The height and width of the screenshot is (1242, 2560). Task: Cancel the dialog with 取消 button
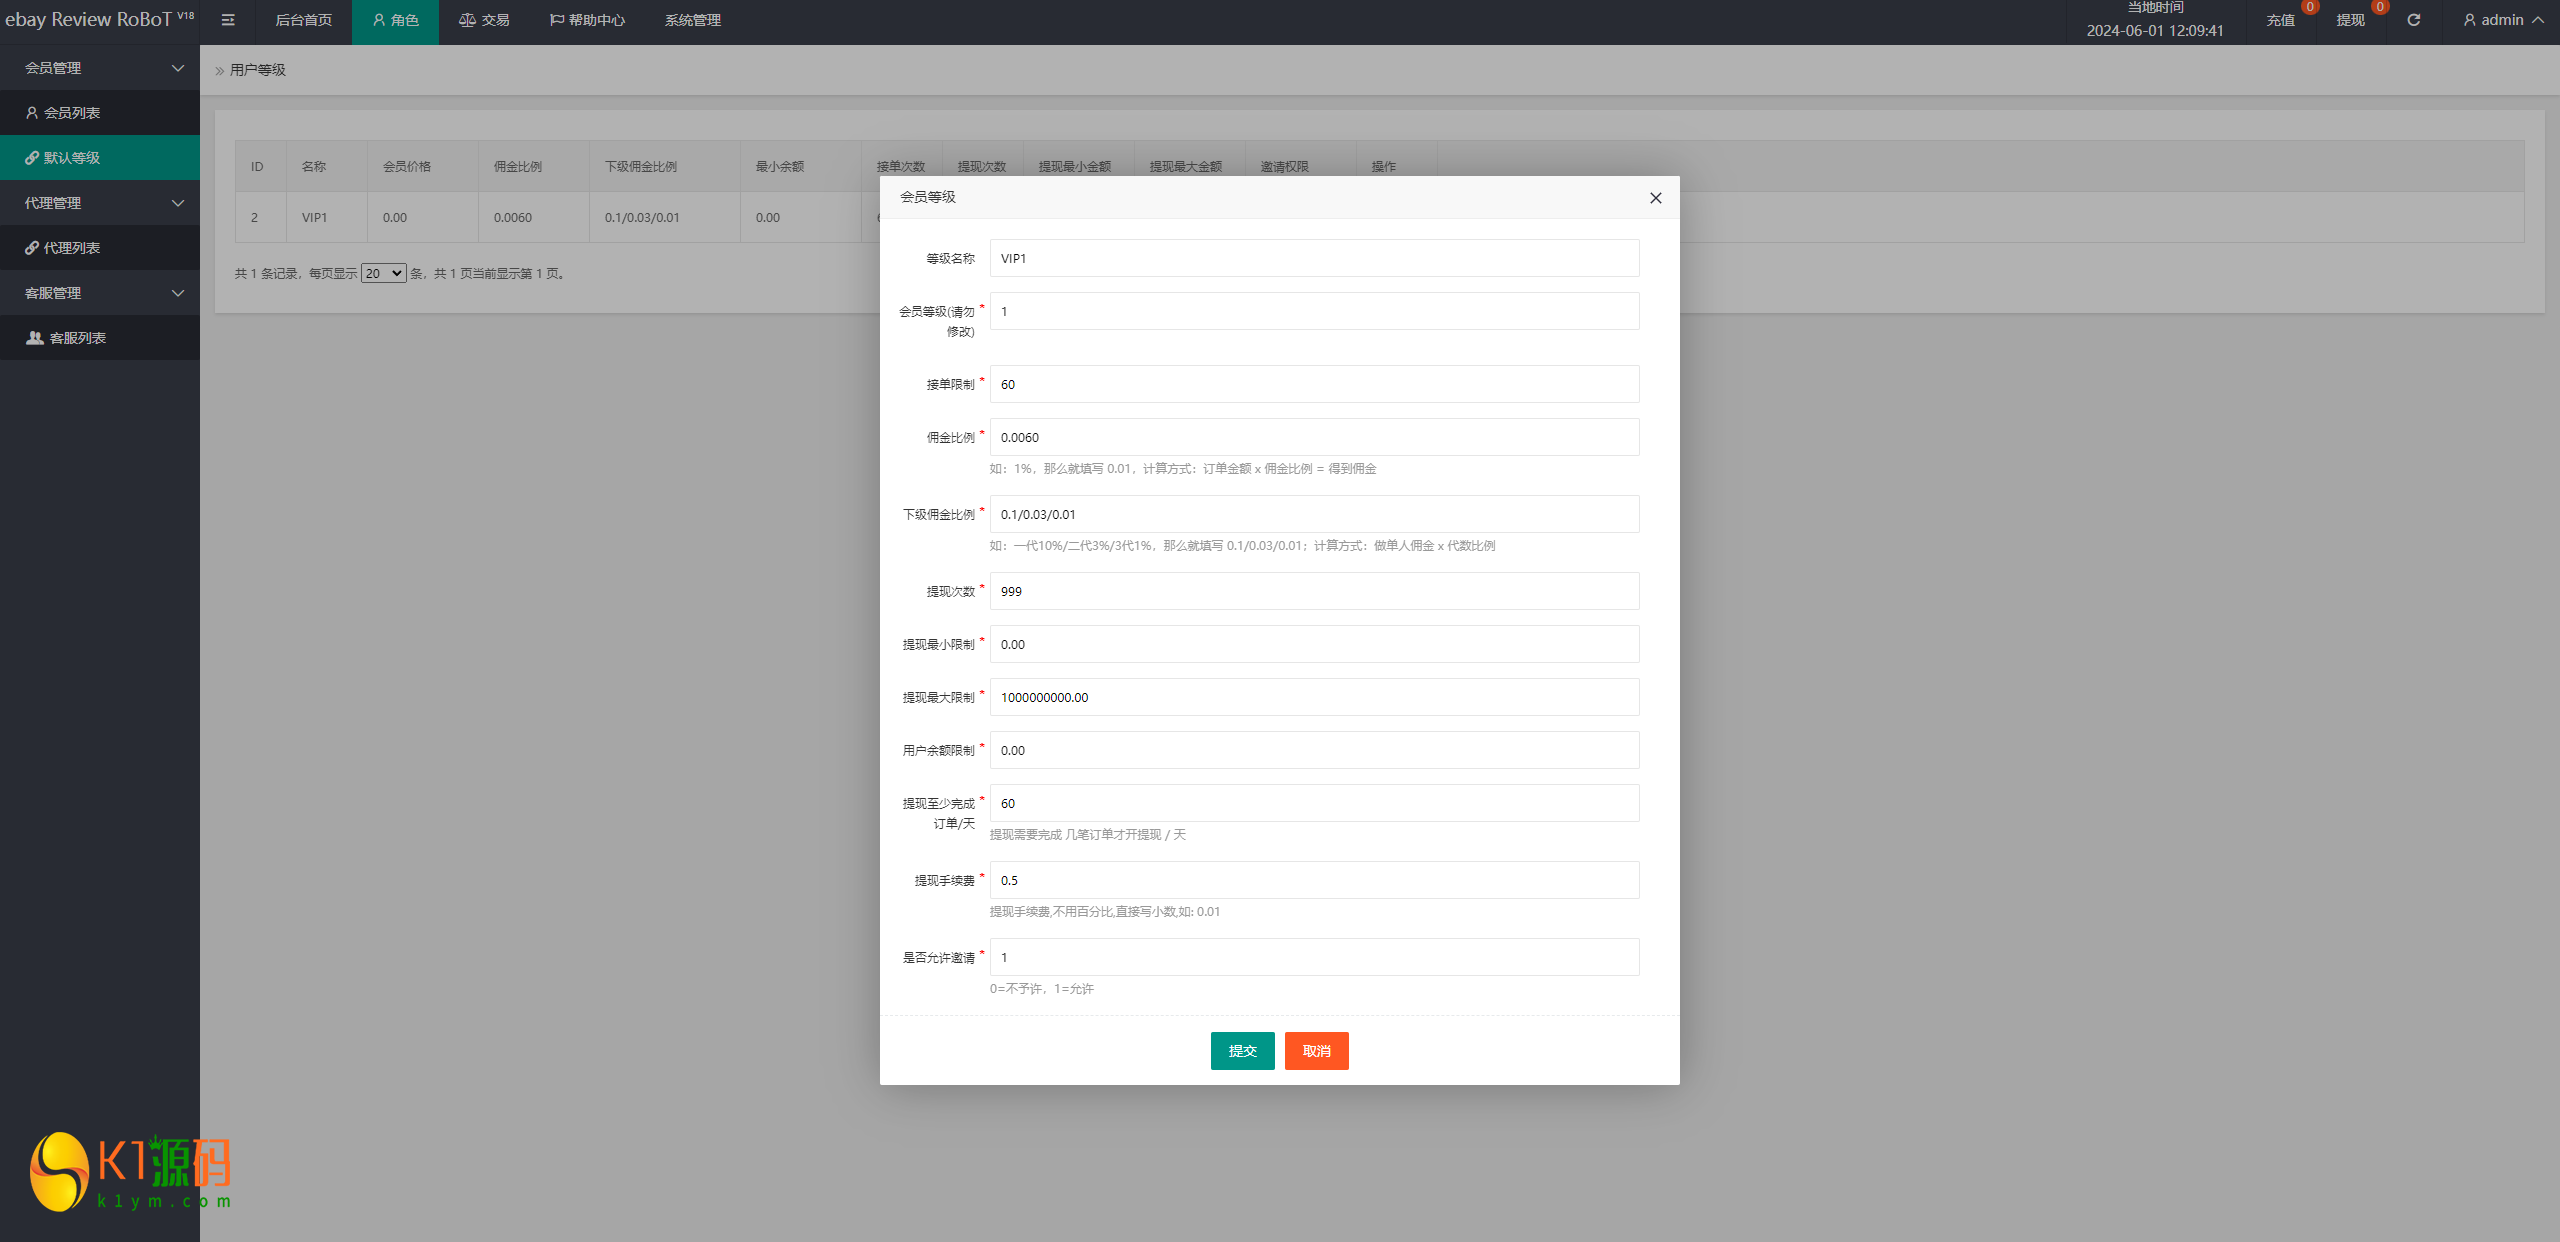click(x=1316, y=1051)
